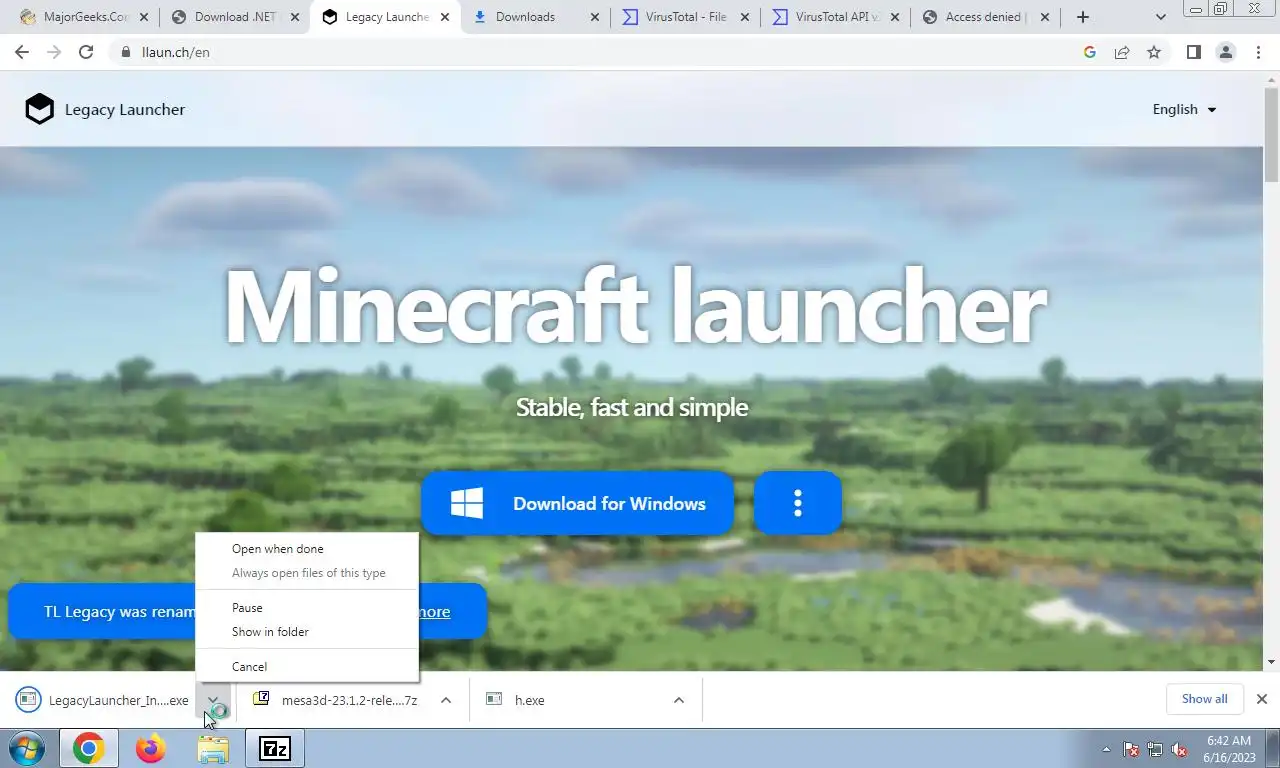Click Download for Windows button
This screenshot has height=768, width=1280.
577,503
